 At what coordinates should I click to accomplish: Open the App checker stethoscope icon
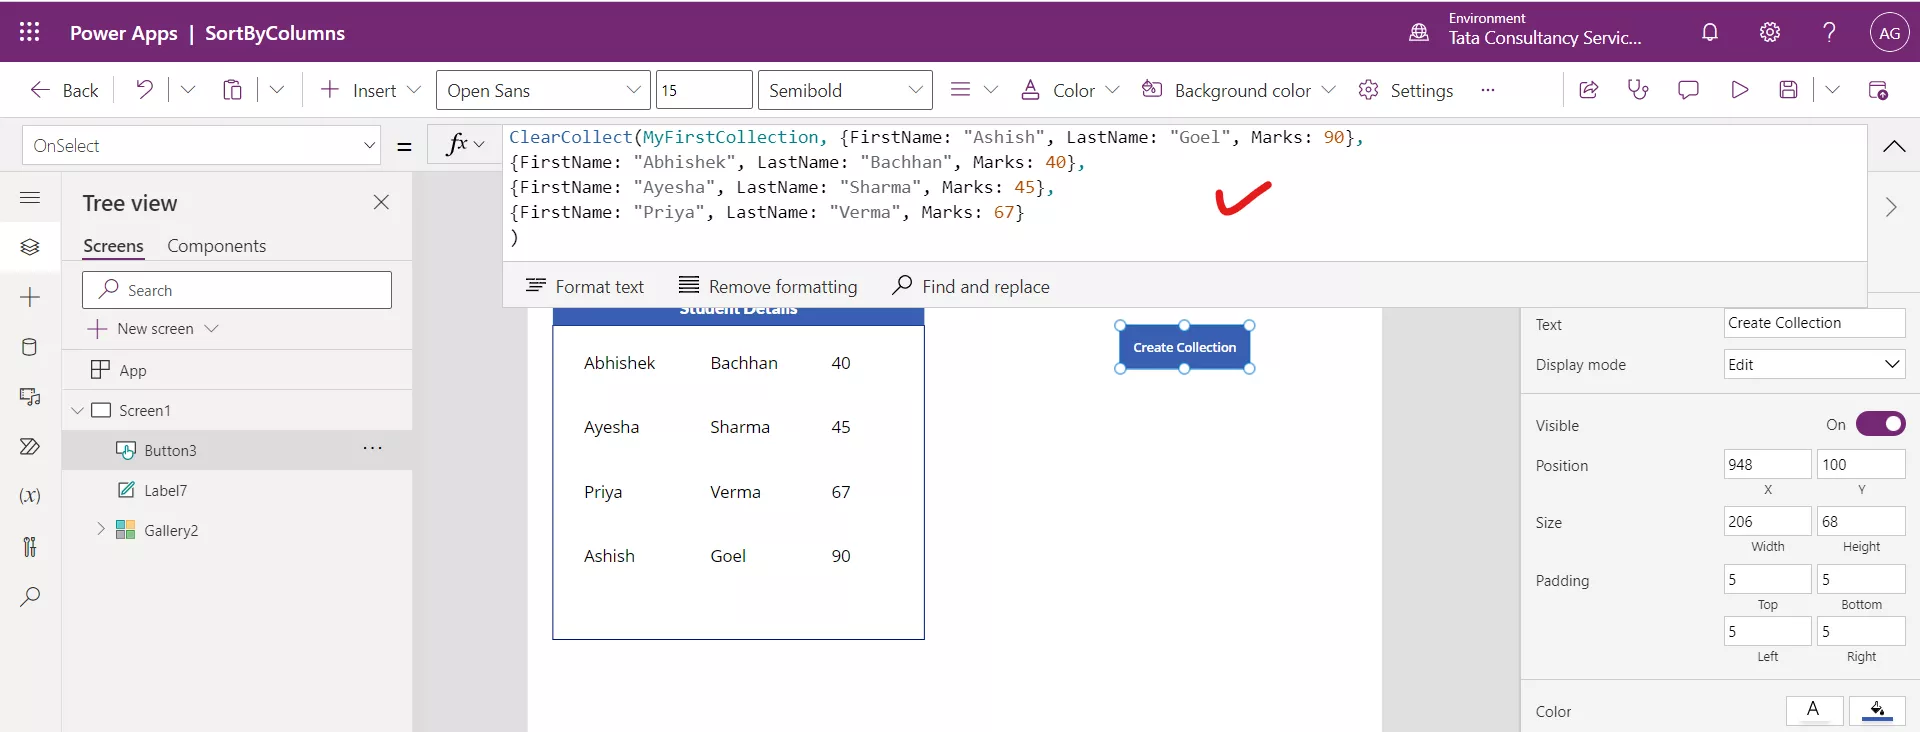(x=1638, y=90)
